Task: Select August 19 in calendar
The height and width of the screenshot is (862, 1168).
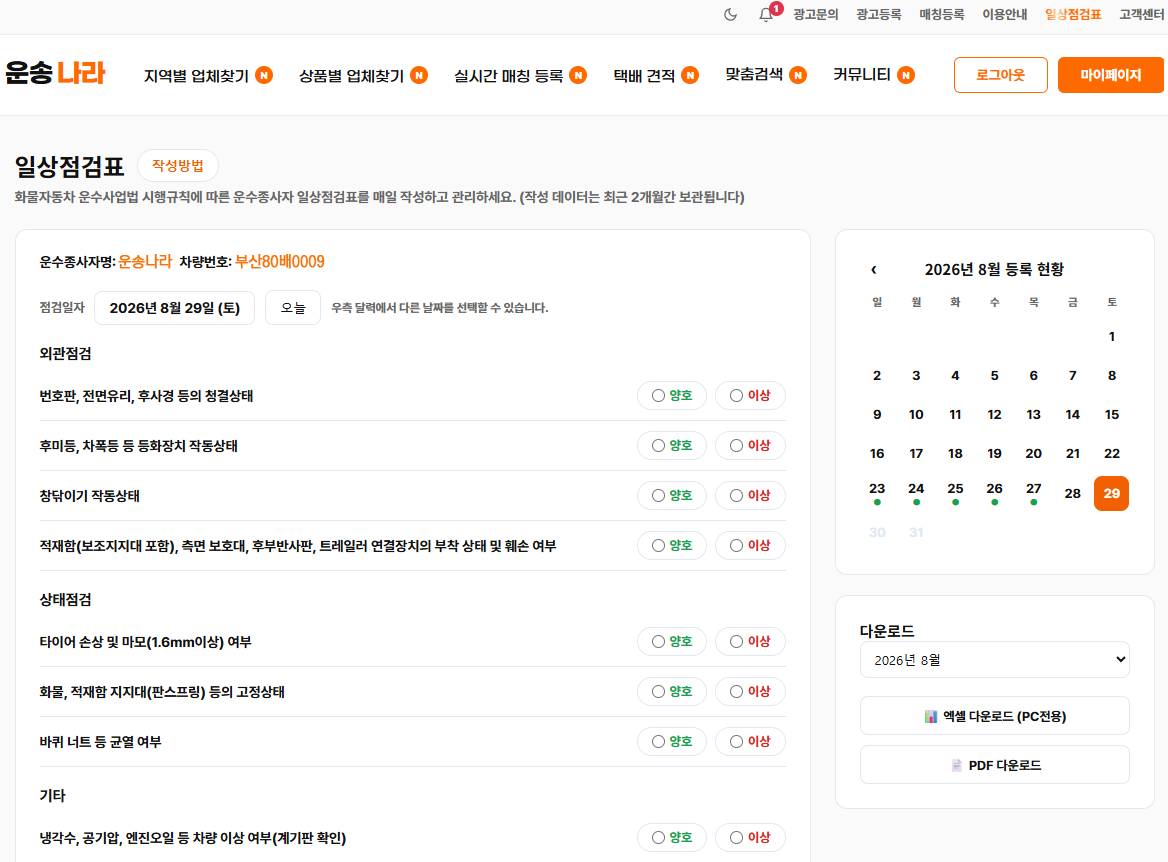Action: click(994, 453)
